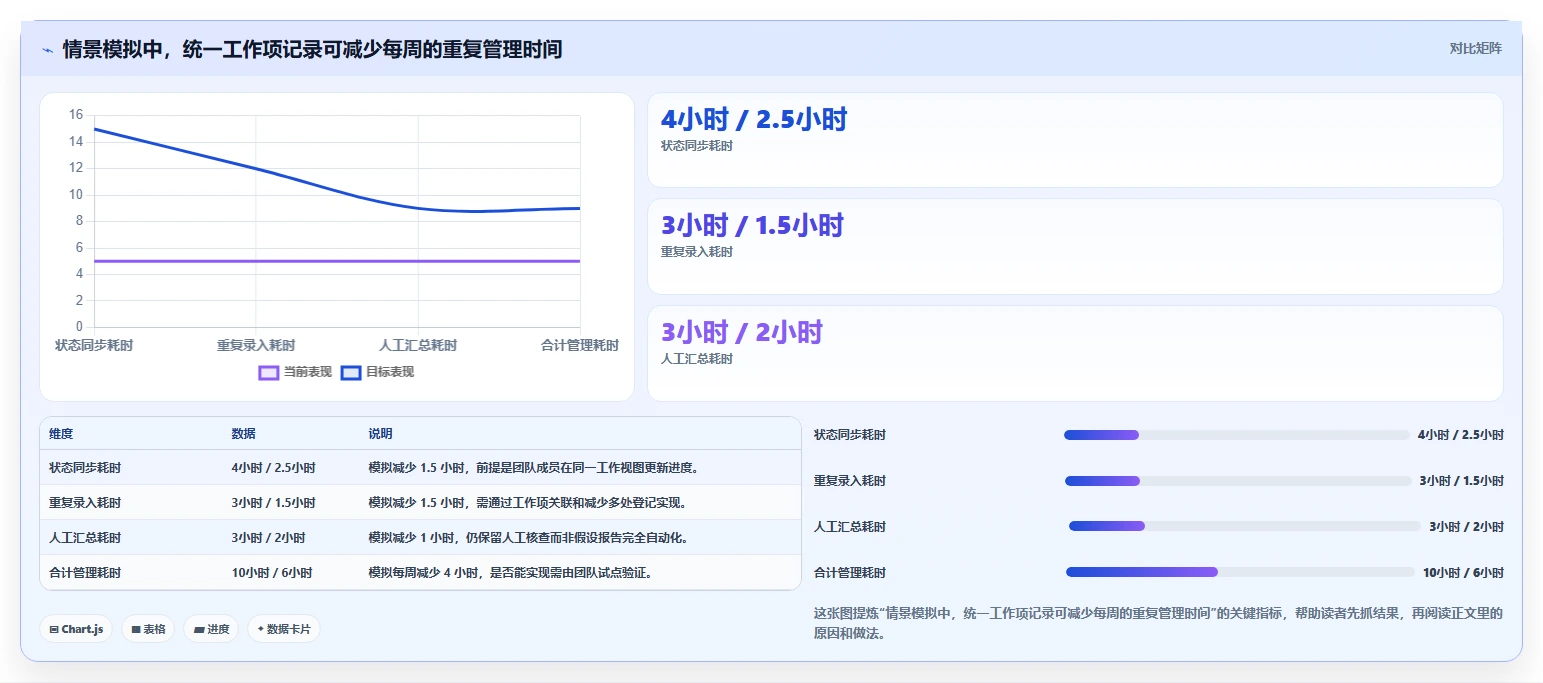The height and width of the screenshot is (683, 1543).
Task: Open the 3小时 / 2小时 data card
Action: [1075, 353]
